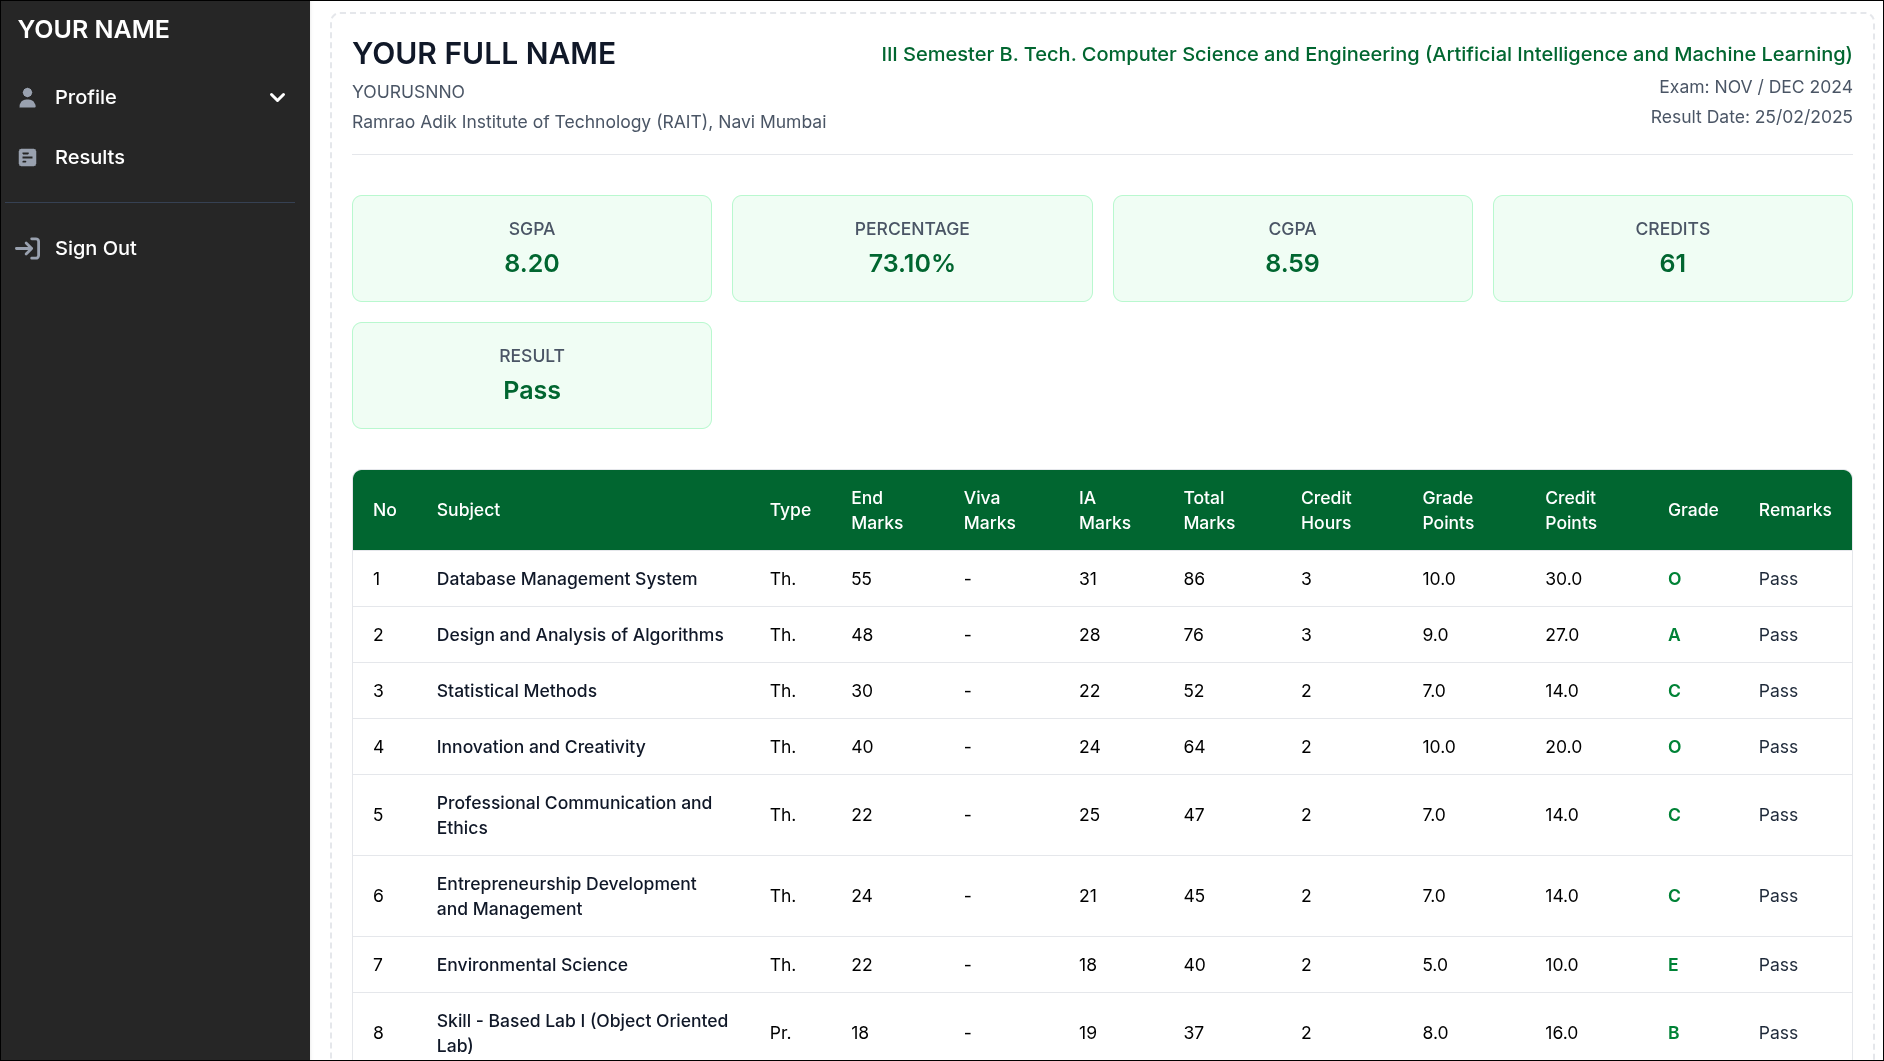Click the Credit Hours column header
Screen dimensions: 1884x1061
coord(1326,510)
